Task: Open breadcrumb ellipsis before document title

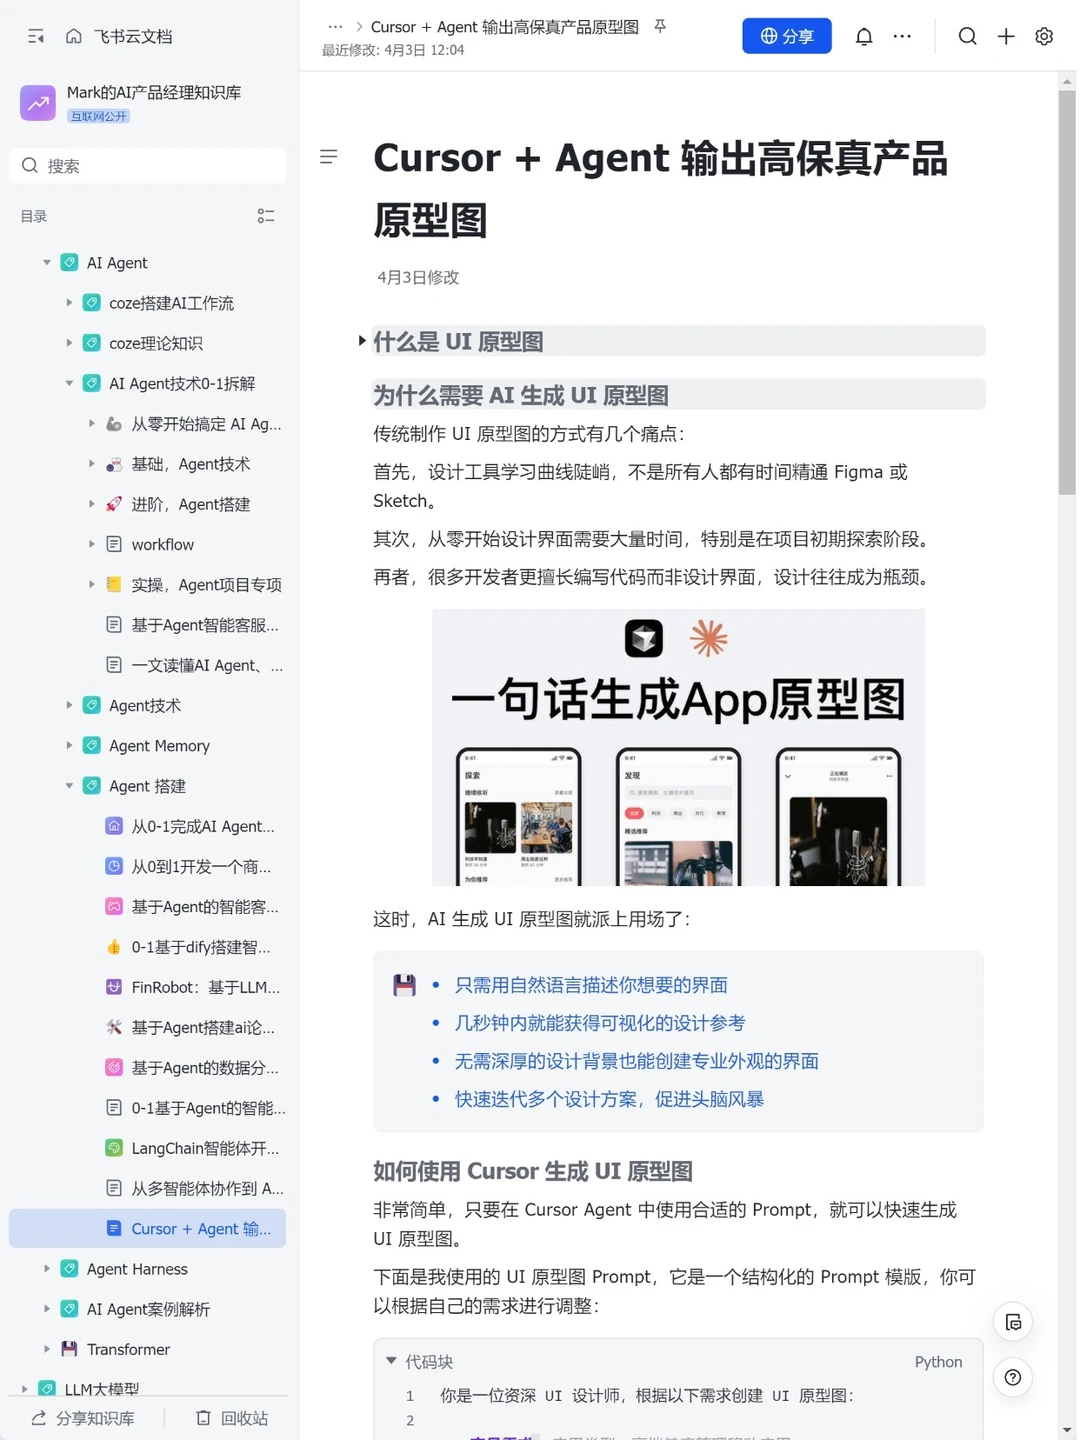Action: click(335, 27)
